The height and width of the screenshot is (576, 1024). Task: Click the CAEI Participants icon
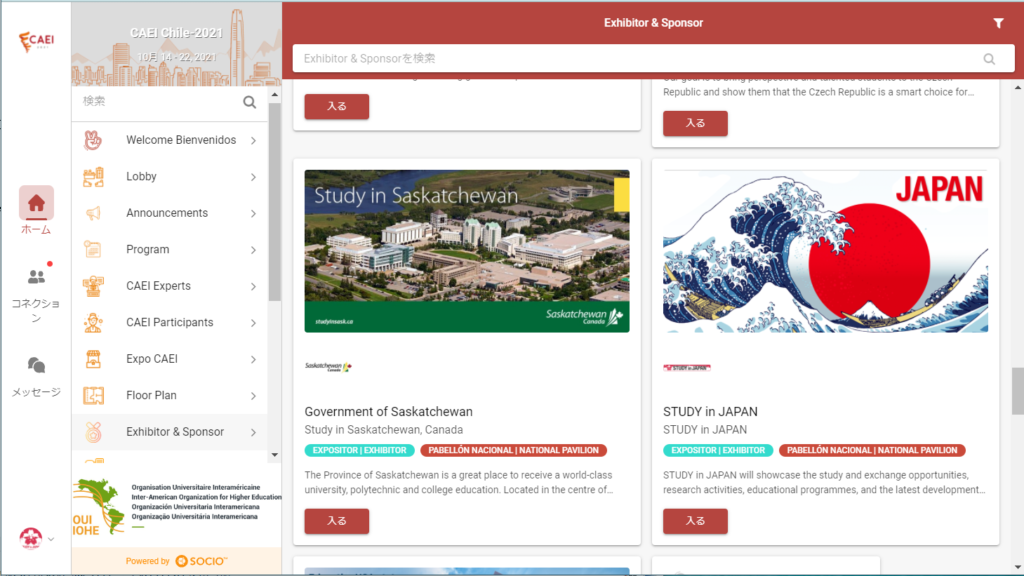click(x=93, y=323)
